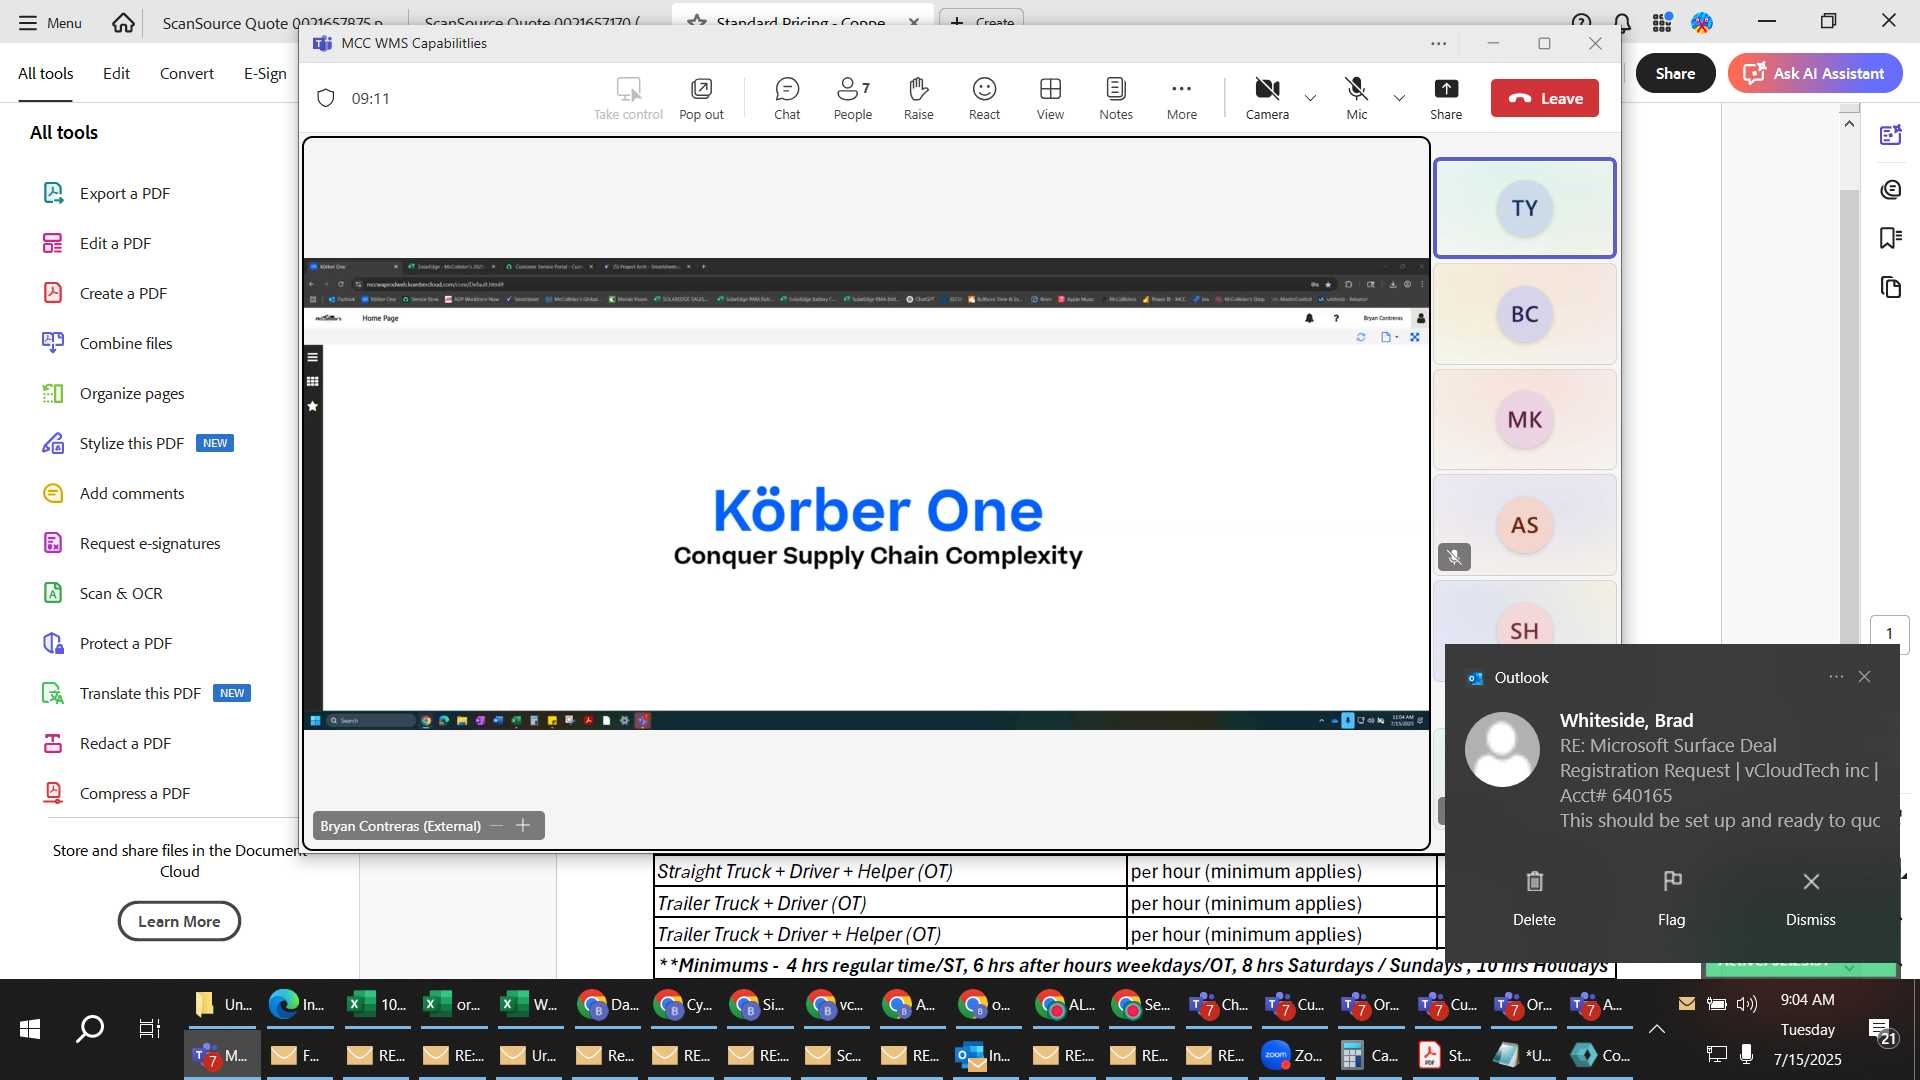
Task: Open Windows Start menu
Action: (30, 1028)
